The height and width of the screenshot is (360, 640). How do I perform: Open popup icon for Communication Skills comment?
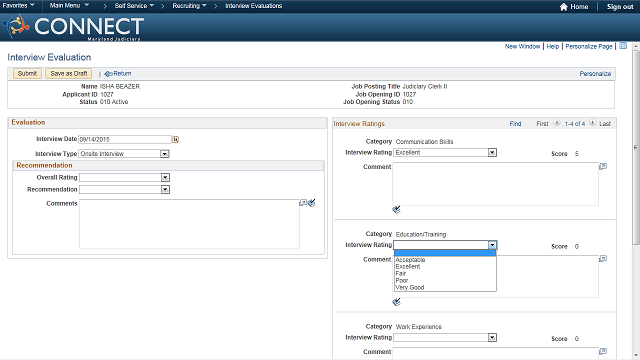(603, 167)
